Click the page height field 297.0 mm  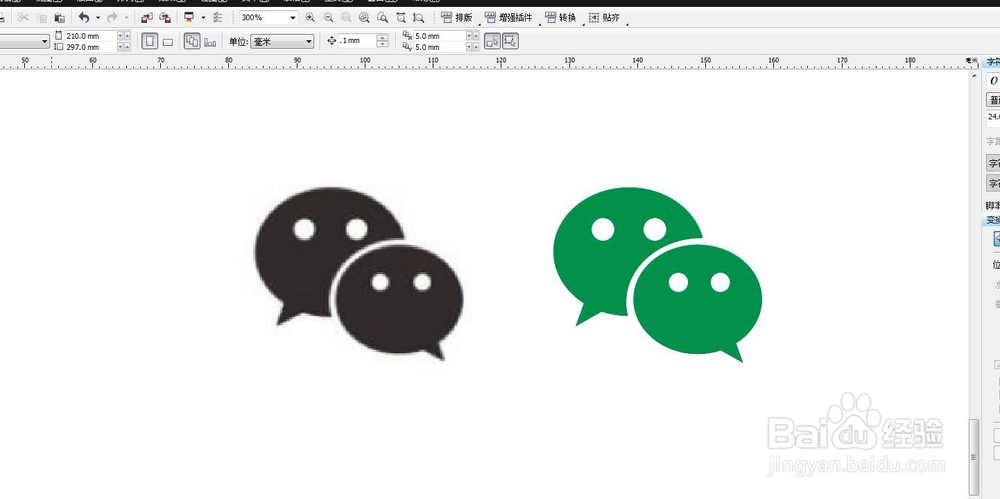pos(91,47)
